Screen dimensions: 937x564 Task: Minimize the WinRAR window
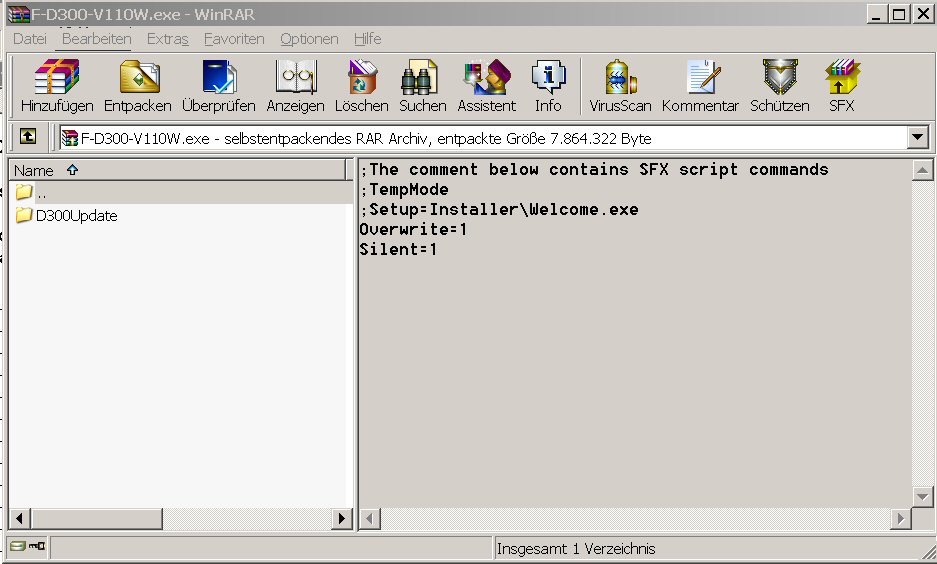point(876,14)
